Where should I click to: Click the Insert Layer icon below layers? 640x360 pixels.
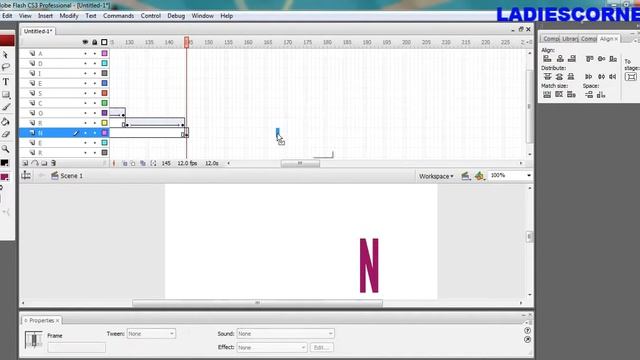tap(25, 163)
